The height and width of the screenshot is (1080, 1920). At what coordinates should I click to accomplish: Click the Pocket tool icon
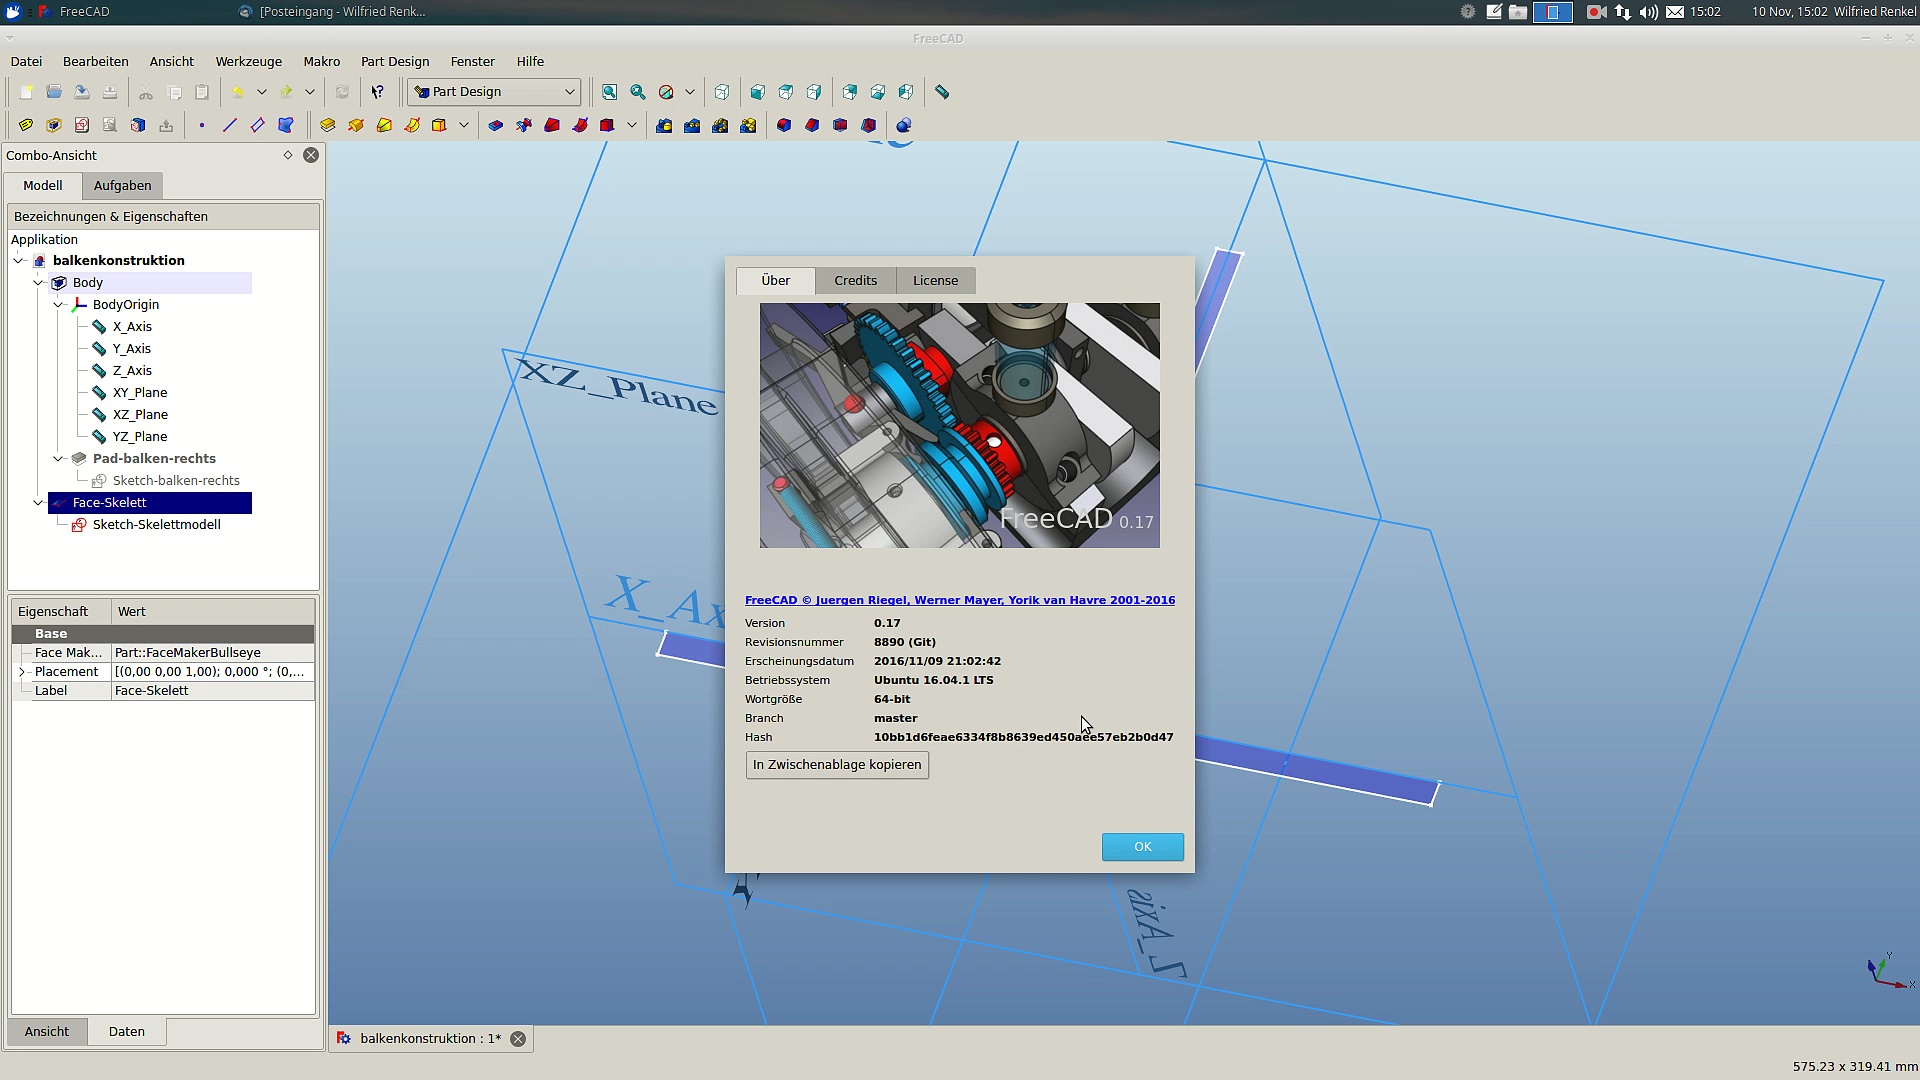click(x=495, y=125)
